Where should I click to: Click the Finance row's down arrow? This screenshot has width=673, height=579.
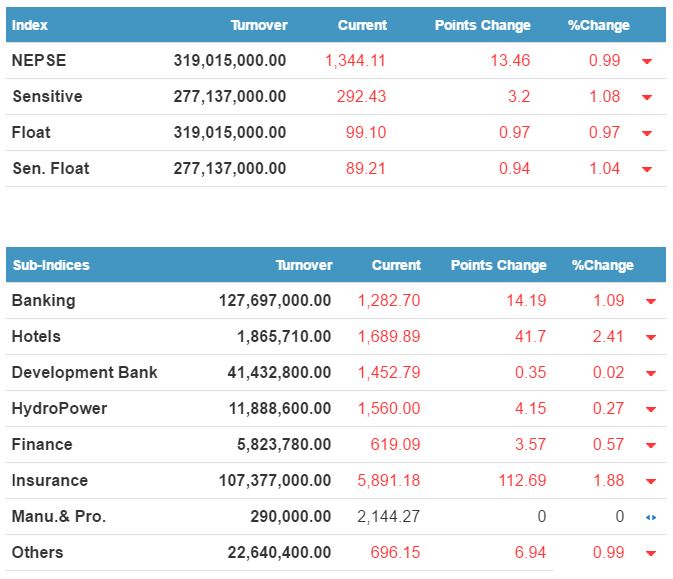tap(651, 445)
